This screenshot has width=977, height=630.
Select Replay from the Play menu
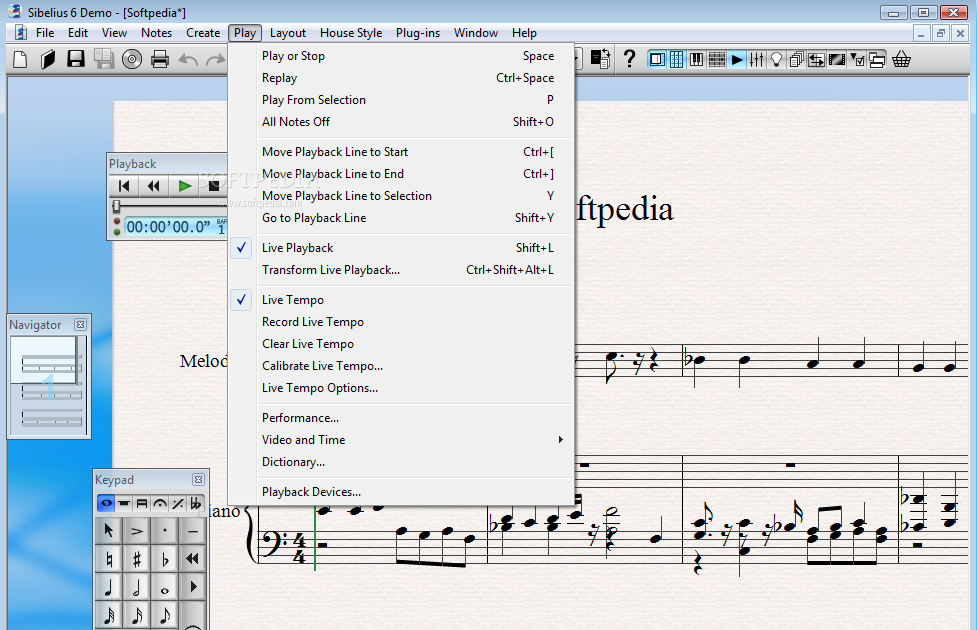[x=401, y=78]
